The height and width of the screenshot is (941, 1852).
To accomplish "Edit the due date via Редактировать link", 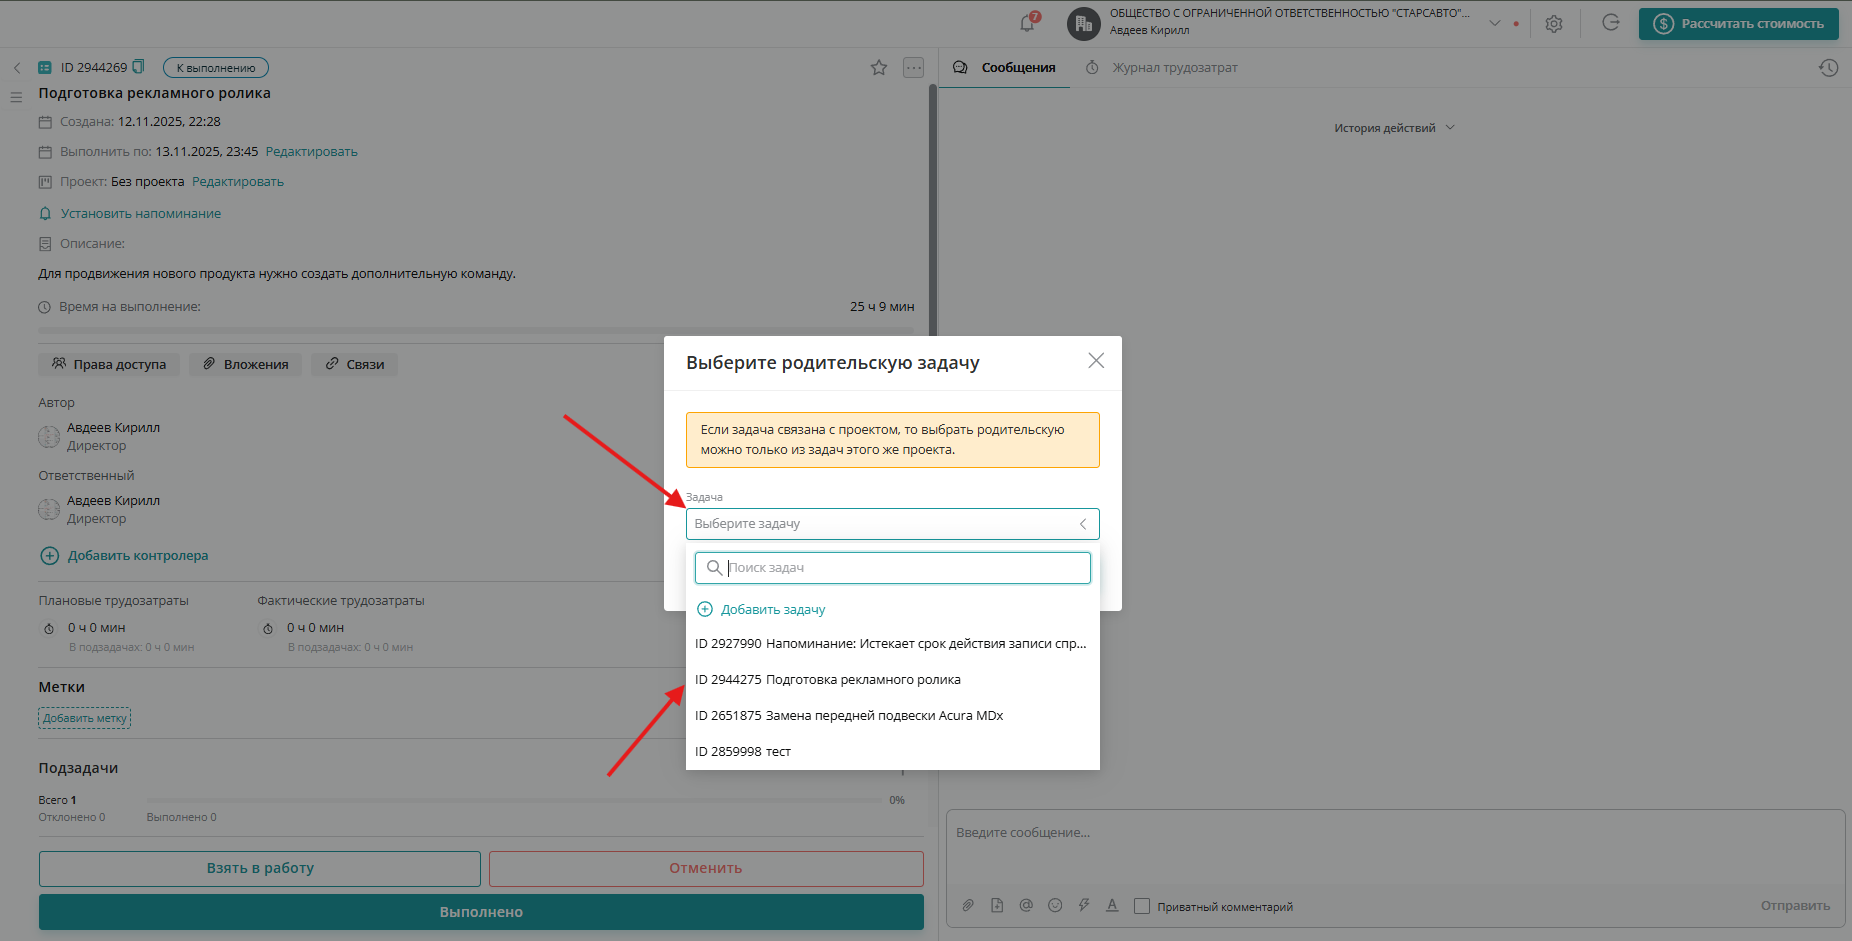I will (x=311, y=152).
